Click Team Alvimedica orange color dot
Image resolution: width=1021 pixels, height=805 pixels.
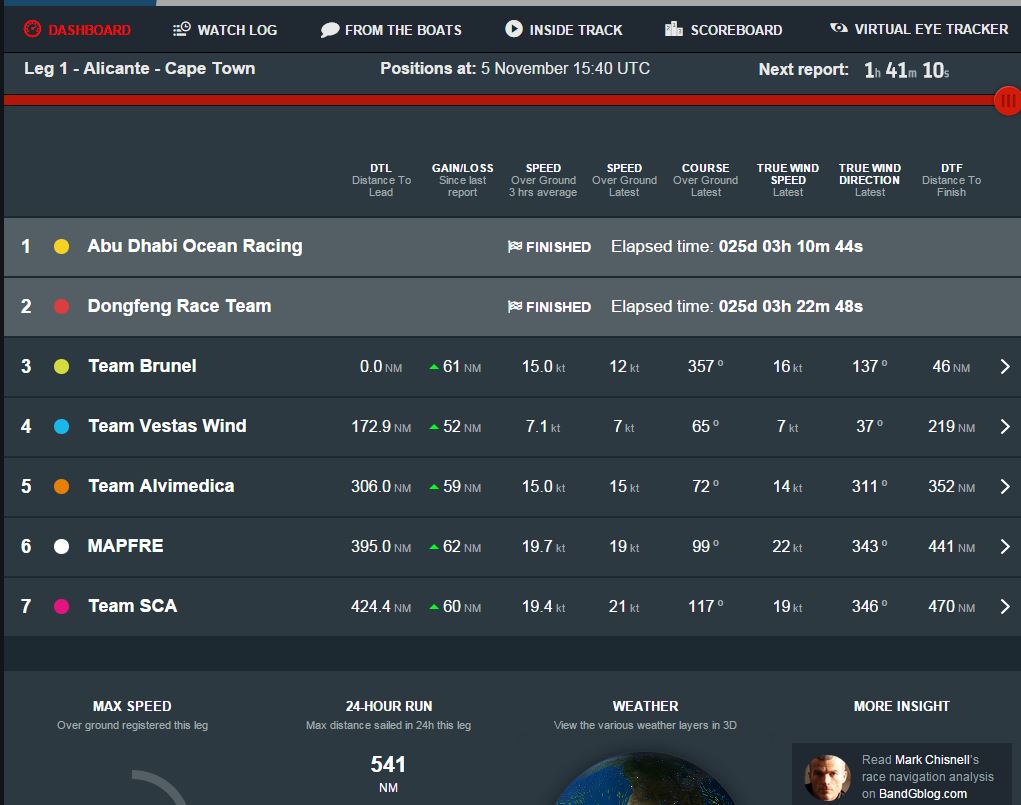(x=61, y=487)
